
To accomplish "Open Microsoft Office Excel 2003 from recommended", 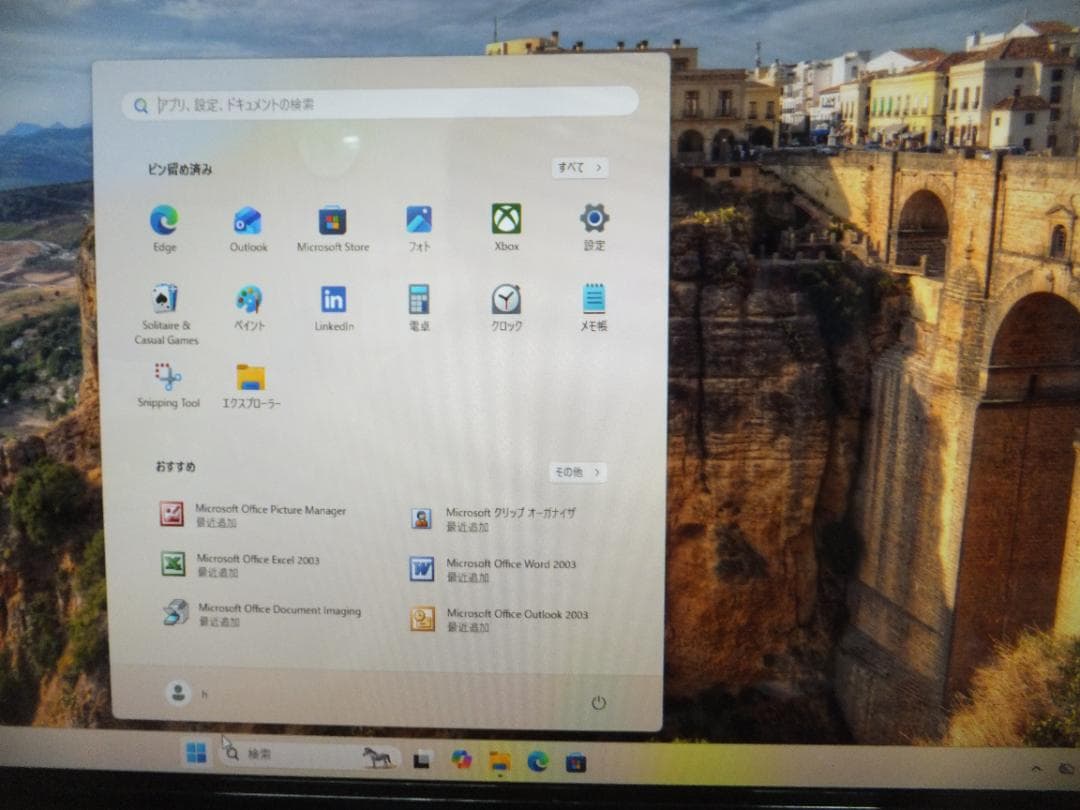I will click(x=260, y=564).
